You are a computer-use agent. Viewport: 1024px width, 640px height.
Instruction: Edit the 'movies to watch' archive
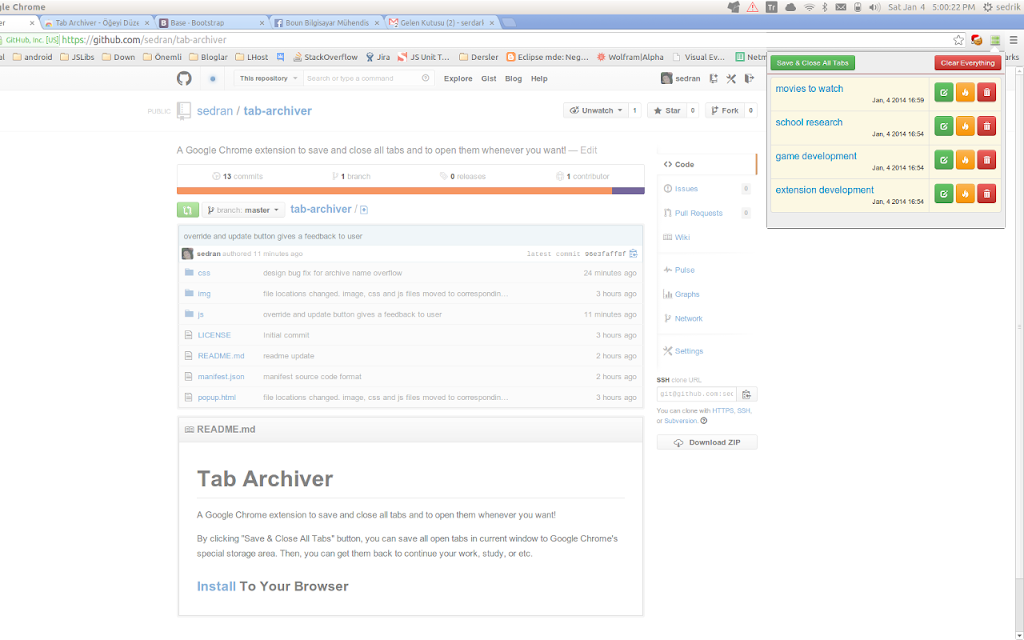click(x=944, y=92)
